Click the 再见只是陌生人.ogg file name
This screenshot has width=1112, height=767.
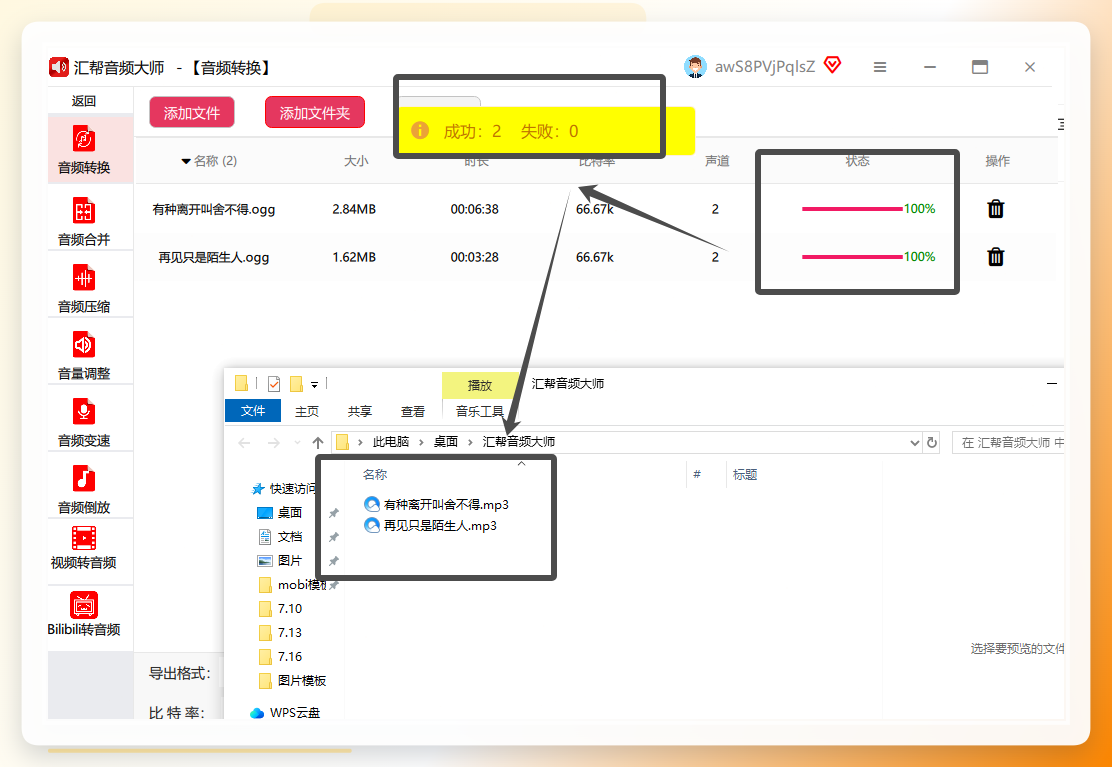point(213,257)
